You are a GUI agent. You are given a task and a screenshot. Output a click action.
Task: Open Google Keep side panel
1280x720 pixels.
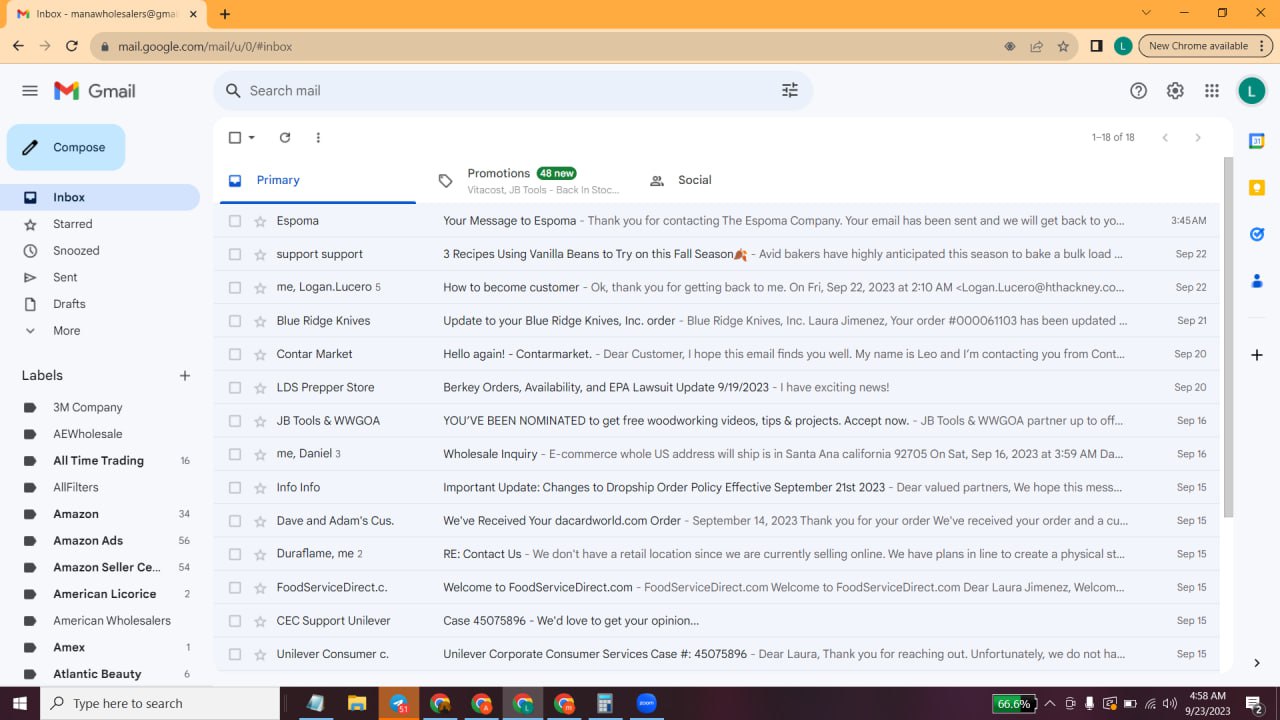click(1257, 188)
